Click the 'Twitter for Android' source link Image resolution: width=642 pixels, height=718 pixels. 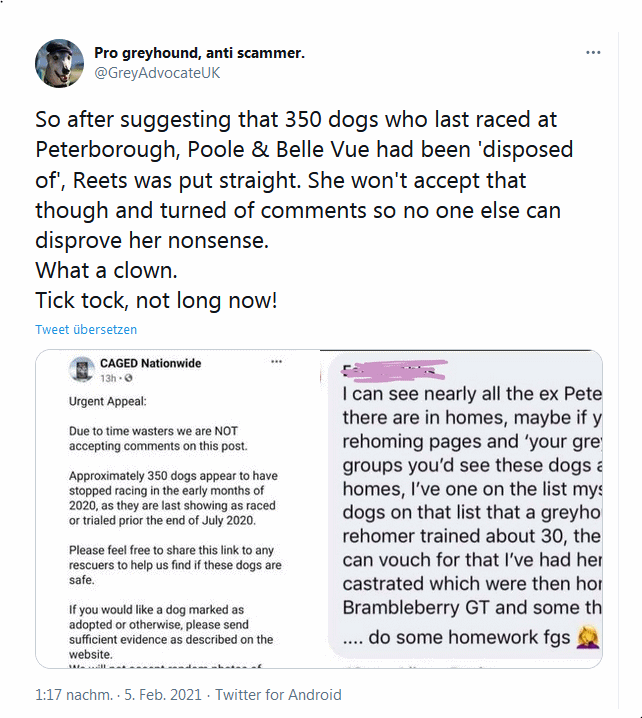(278, 694)
